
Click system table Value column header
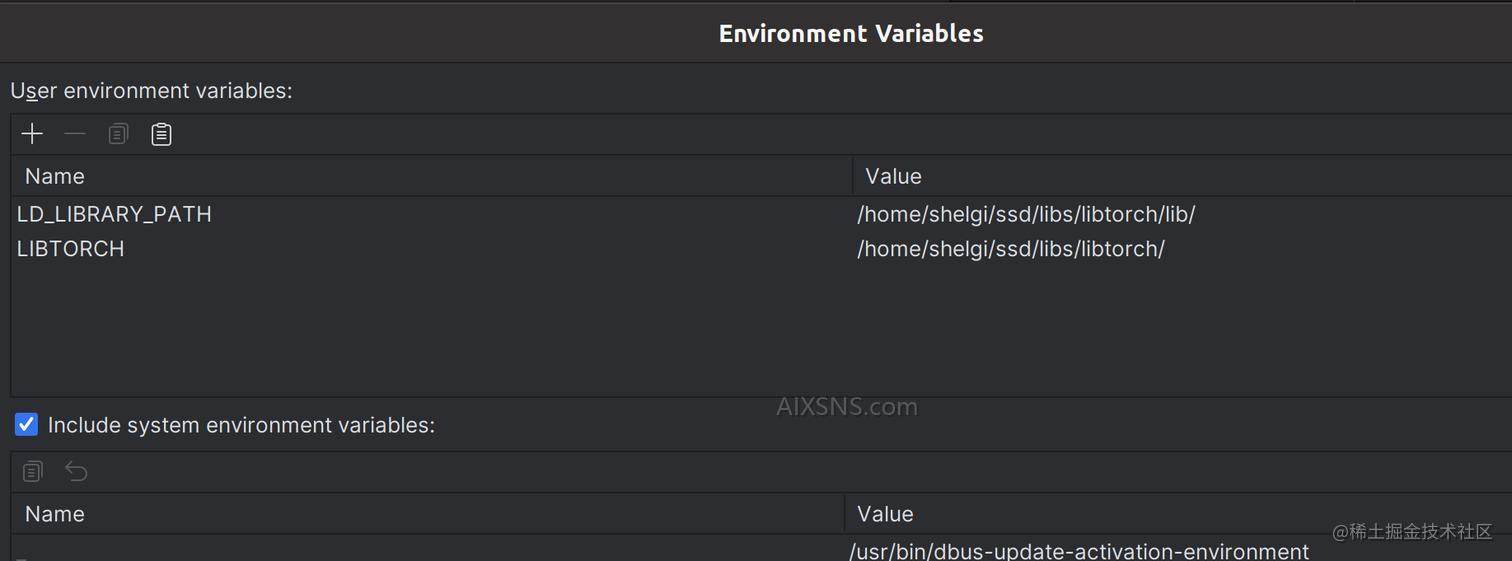[x=885, y=514]
